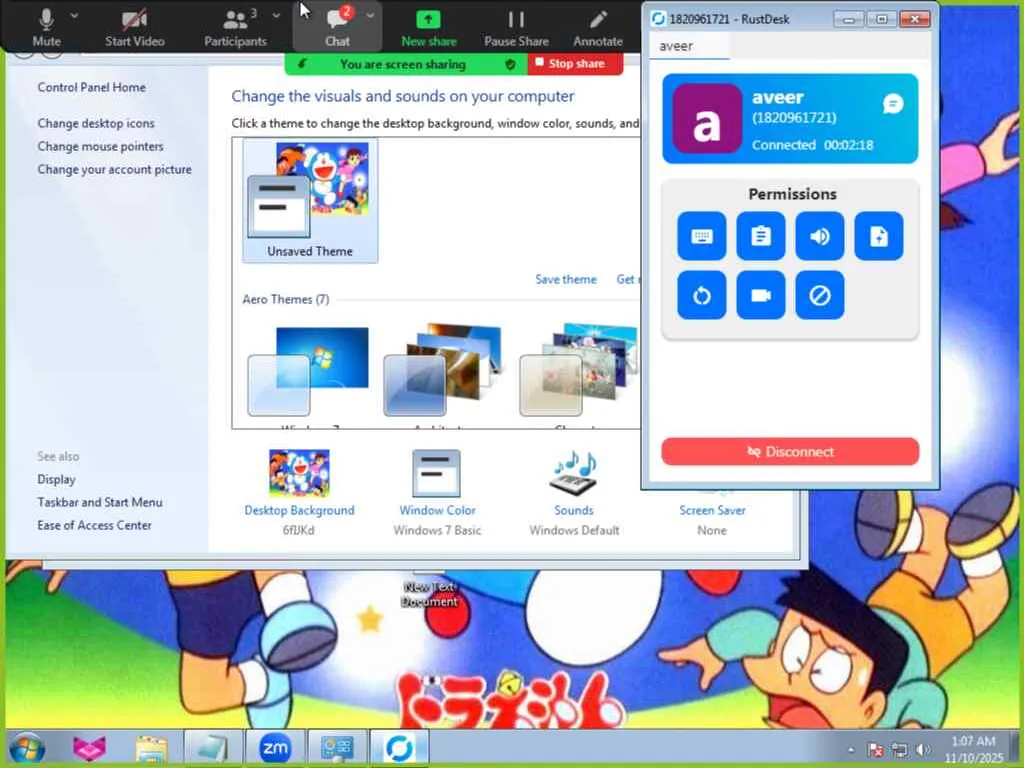Toggle keyboard permission in RustDesk

[701, 236]
